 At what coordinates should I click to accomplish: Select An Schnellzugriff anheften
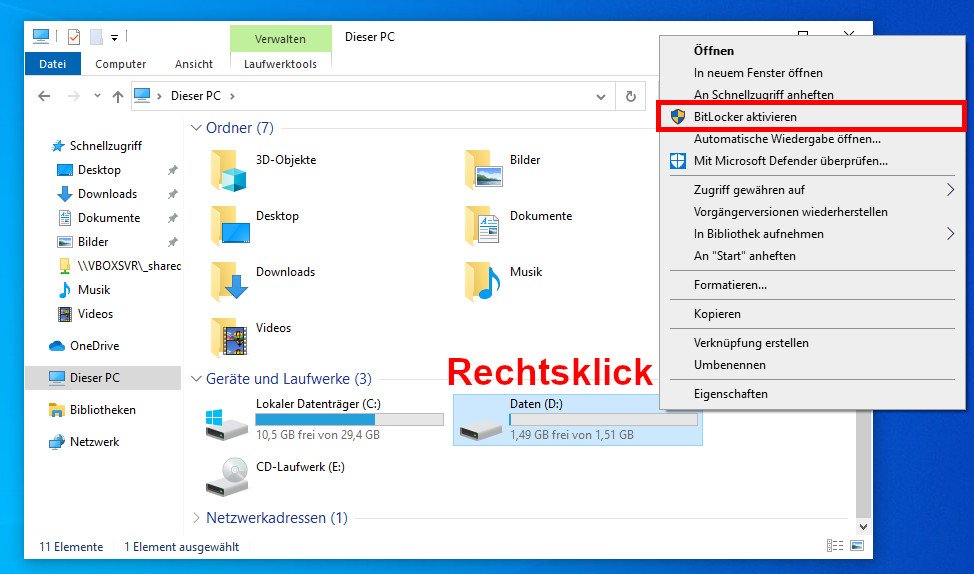[x=812, y=94]
